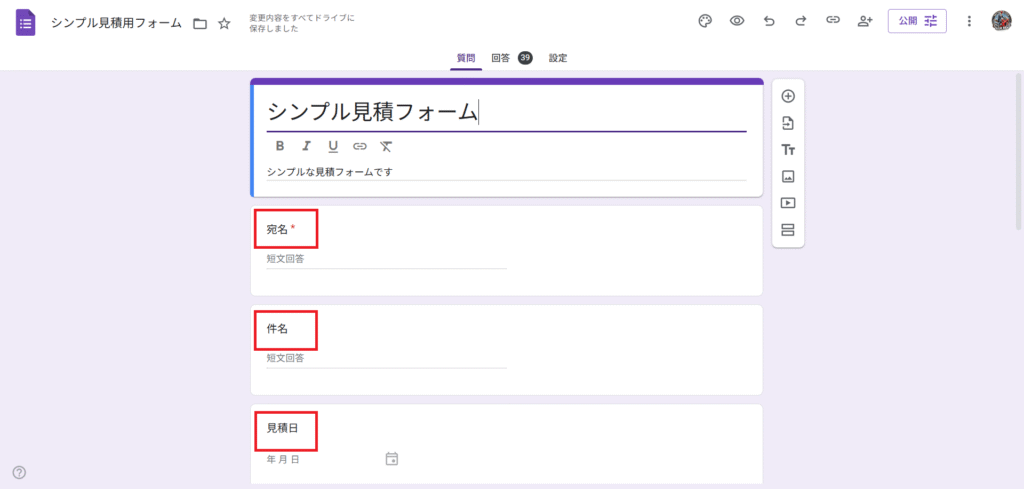Add collaborators with person-plus icon
This screenshot has height=489, width=1024.
(865, 21)
